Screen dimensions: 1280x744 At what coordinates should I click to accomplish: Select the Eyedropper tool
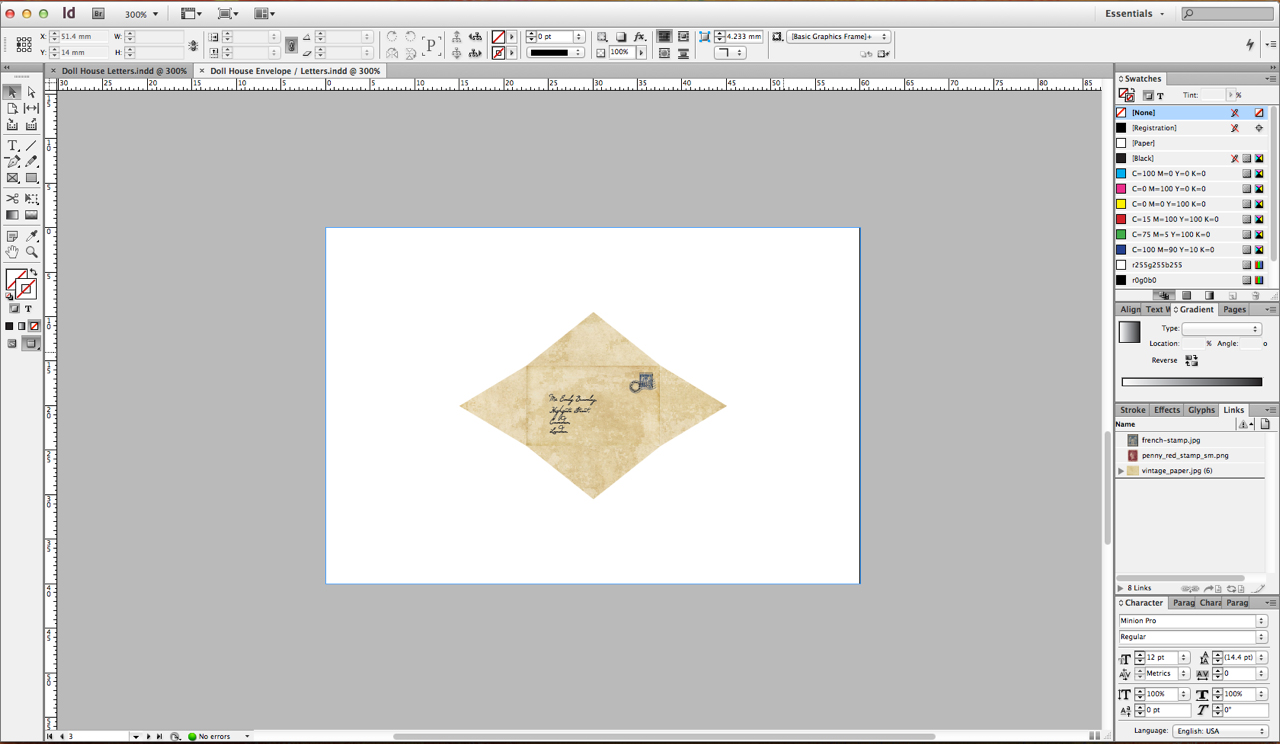point(31,236)
